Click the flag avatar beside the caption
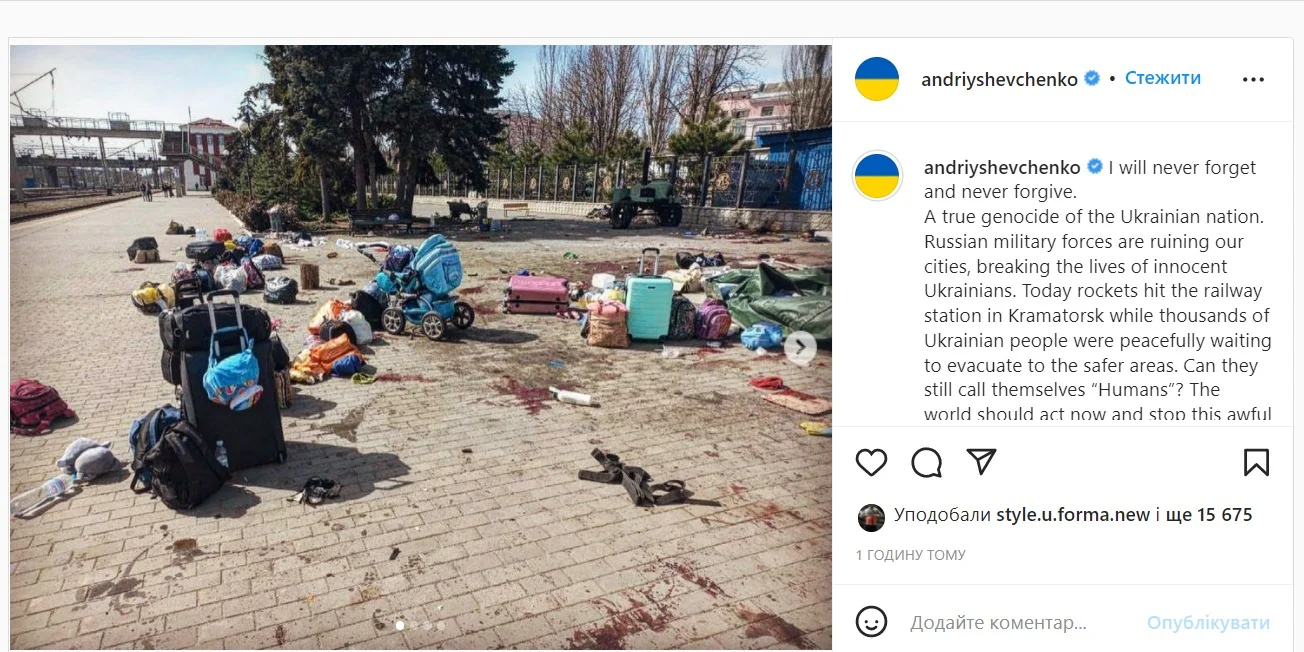The height and width of the screenshot is (652, 1304). 877,177
